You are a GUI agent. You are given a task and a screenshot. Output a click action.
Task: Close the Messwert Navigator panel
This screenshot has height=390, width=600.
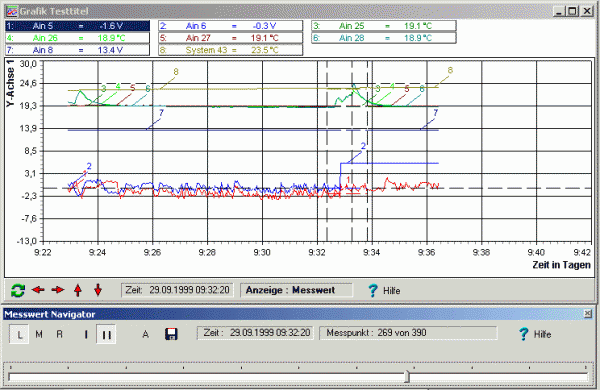[588, 314]
